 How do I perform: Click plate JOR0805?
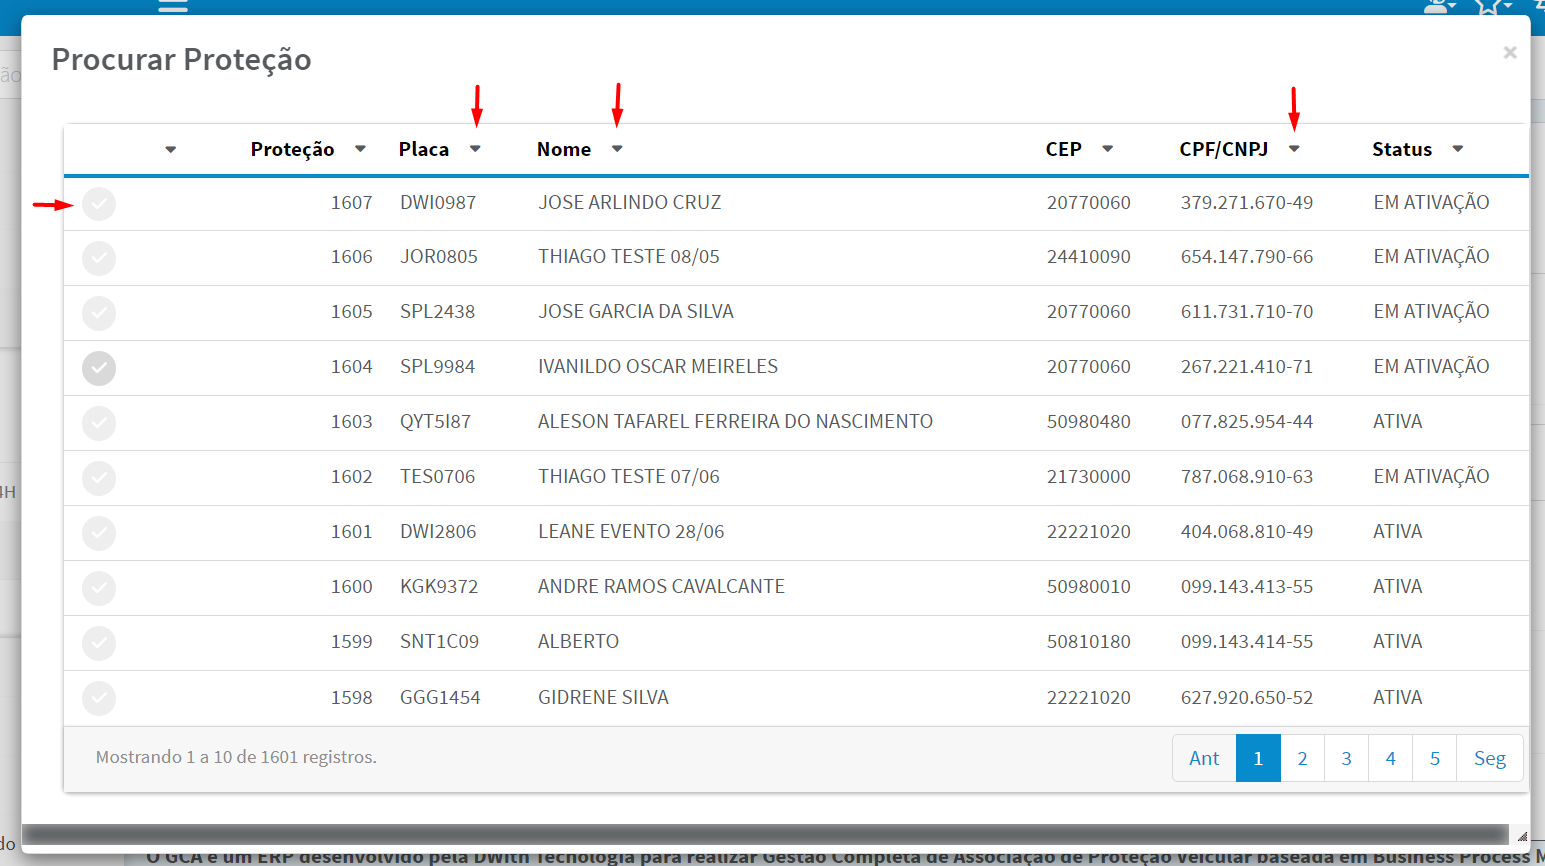point(439,257)
